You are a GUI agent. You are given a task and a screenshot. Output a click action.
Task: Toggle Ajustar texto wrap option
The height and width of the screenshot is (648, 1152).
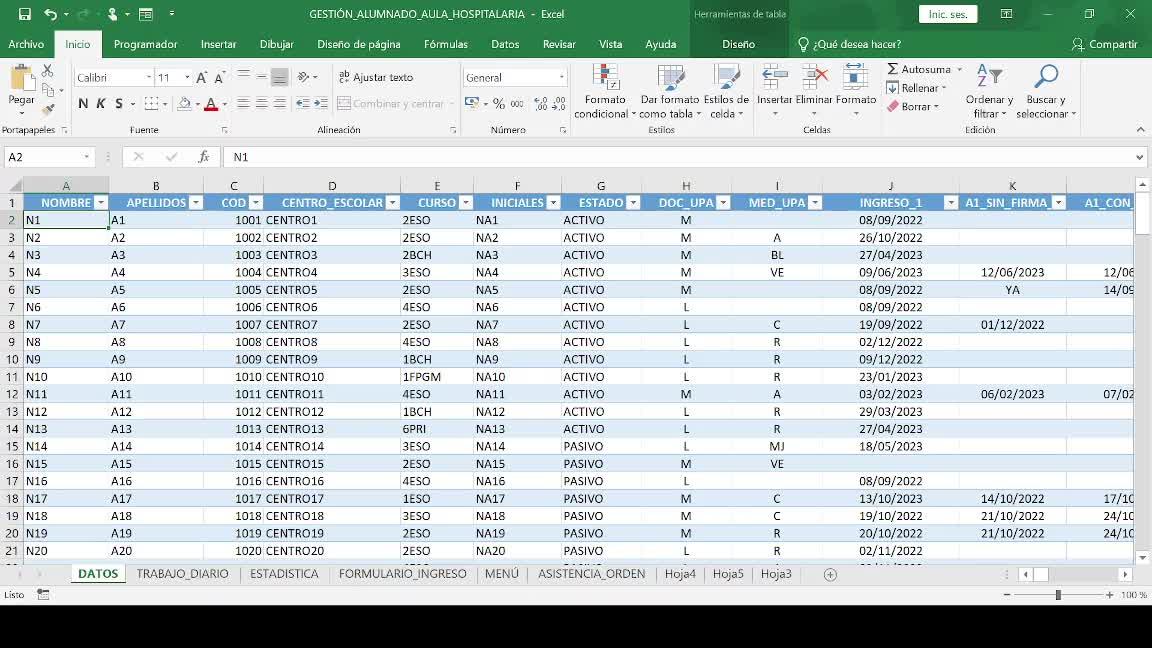[376, 77]
